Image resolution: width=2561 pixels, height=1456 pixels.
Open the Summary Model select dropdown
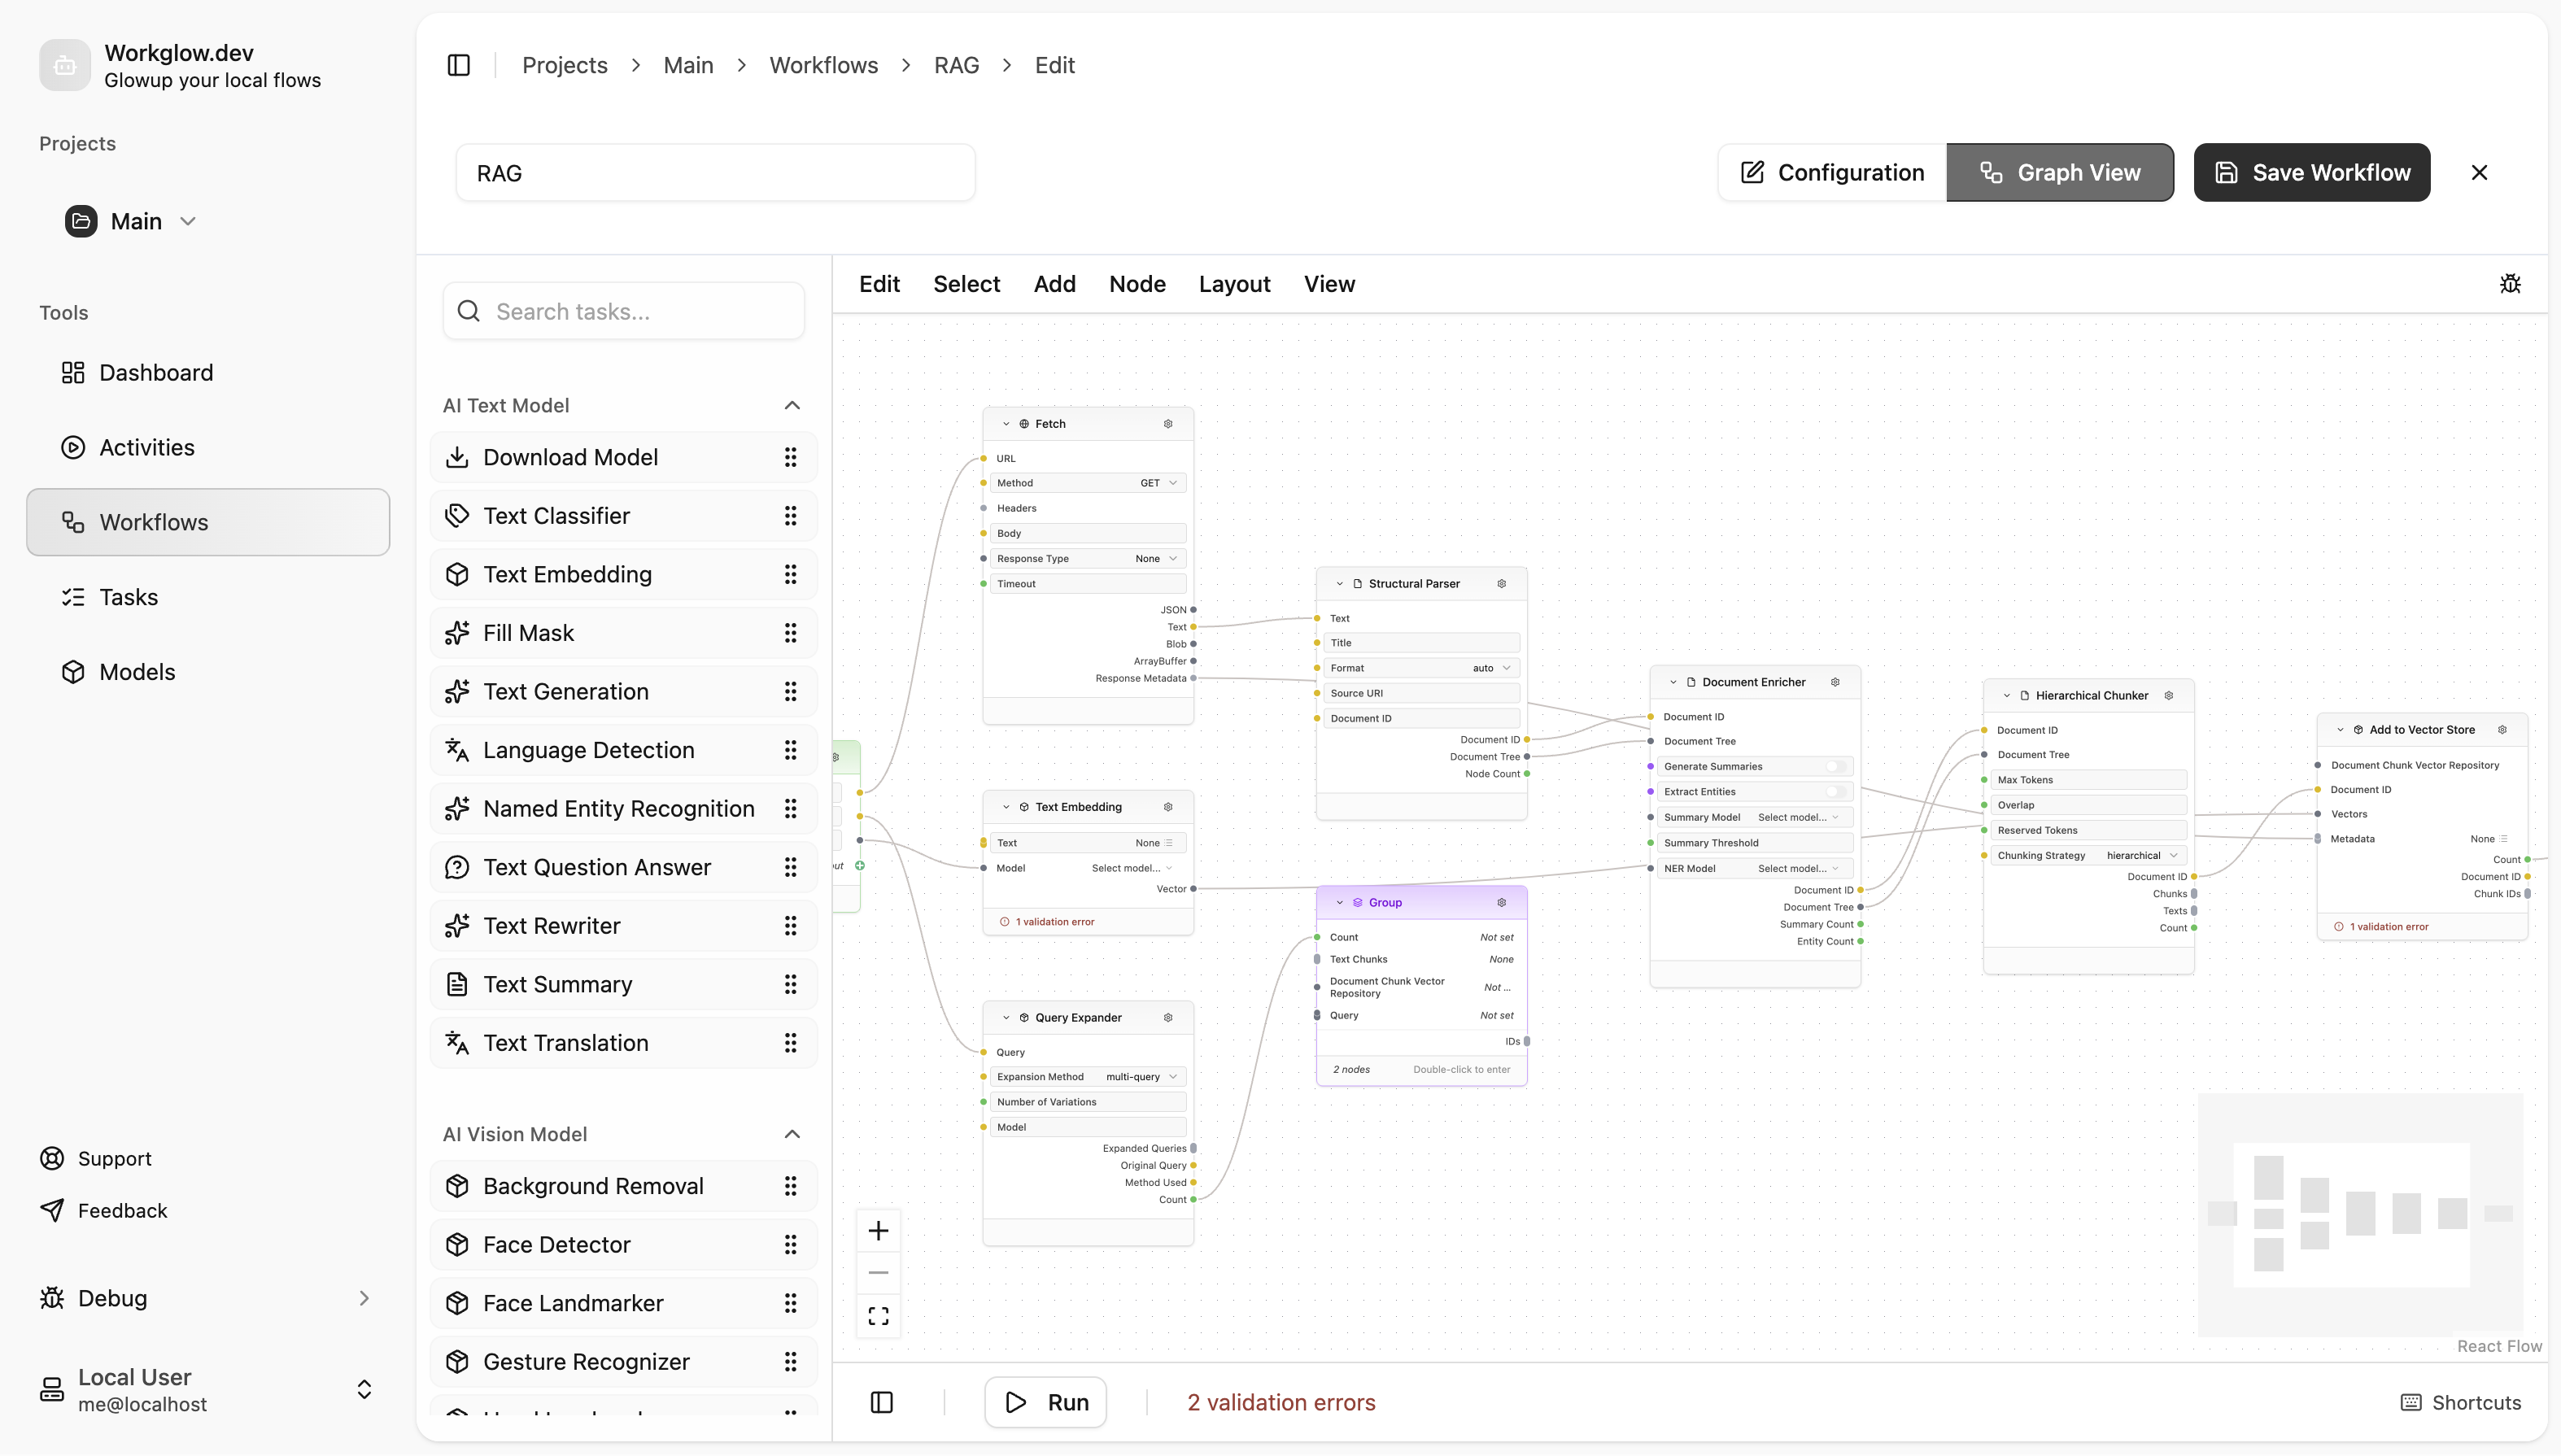(1799, 818)
